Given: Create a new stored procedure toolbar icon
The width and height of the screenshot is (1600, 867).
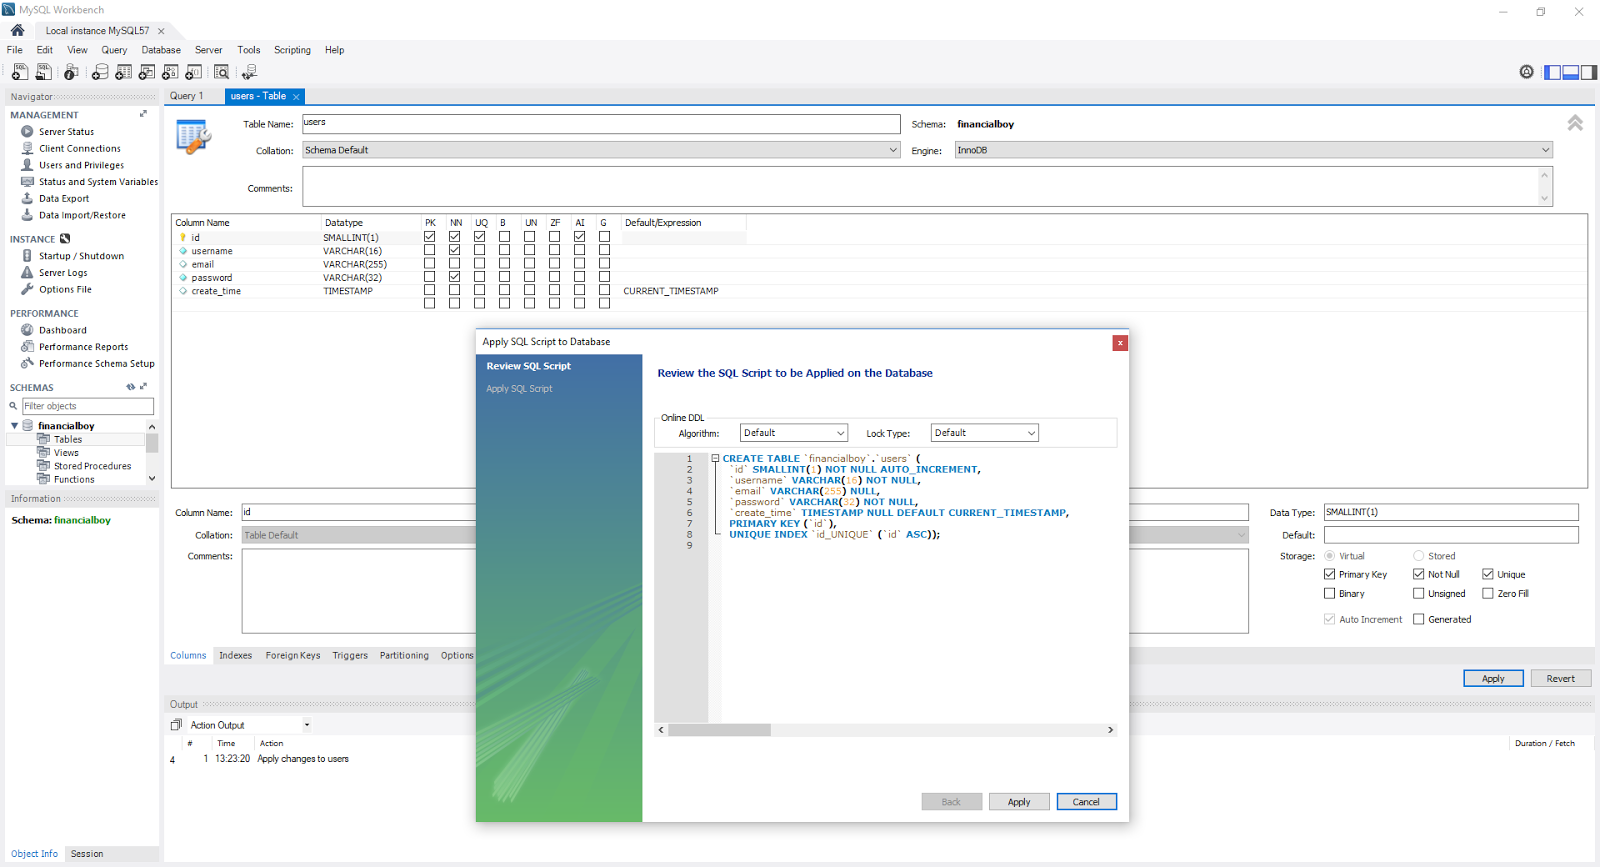Looking at the screenshot, I should tap(170, 72).
